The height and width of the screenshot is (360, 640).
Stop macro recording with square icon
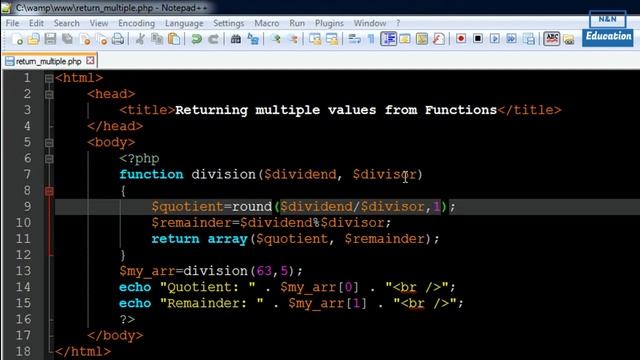pos(478,39)
